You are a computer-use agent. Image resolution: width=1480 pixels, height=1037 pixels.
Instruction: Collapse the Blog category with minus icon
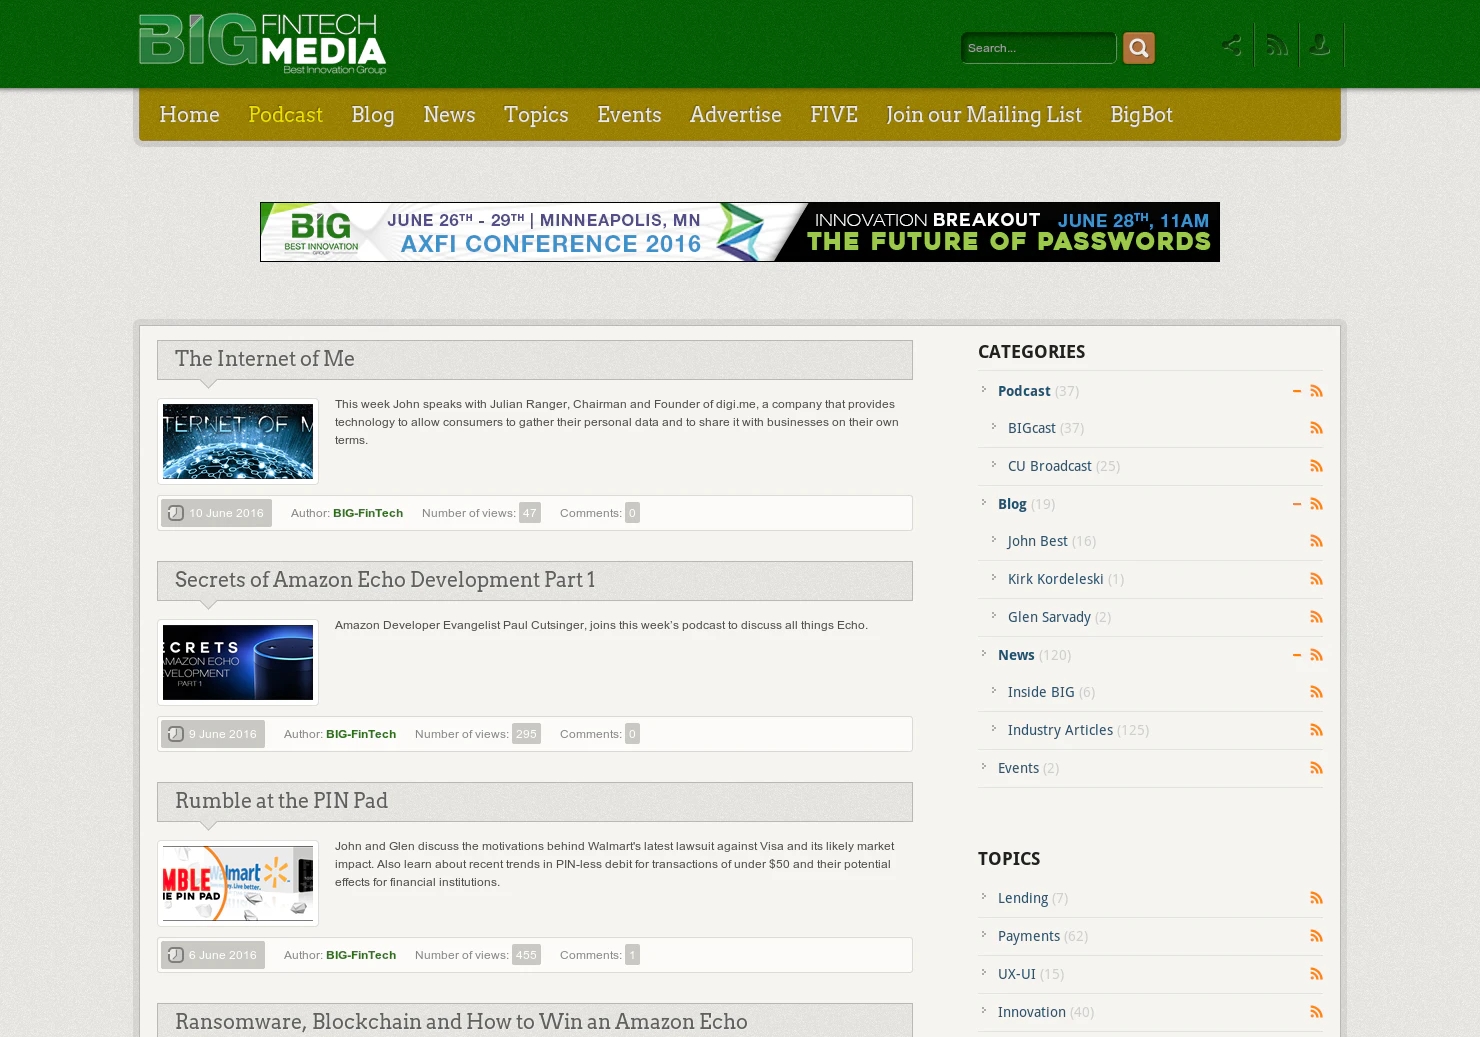[1297, 504]
